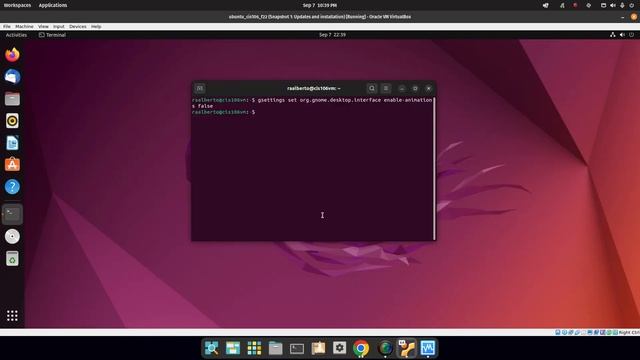
Task: Click host clock Sep 7 10:39 PM
Action: coord(320,5)
